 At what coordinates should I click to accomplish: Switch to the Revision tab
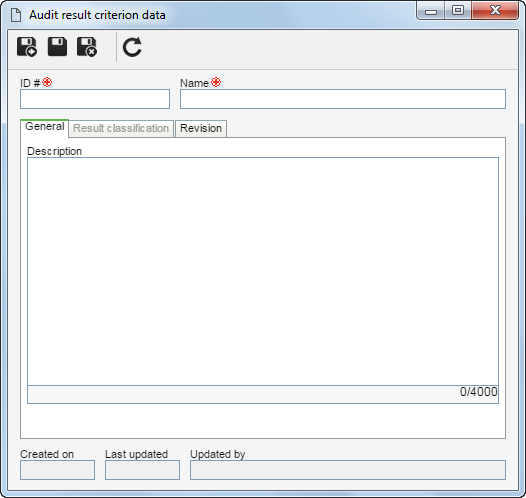pyautogui.click(x=201, y=128)
